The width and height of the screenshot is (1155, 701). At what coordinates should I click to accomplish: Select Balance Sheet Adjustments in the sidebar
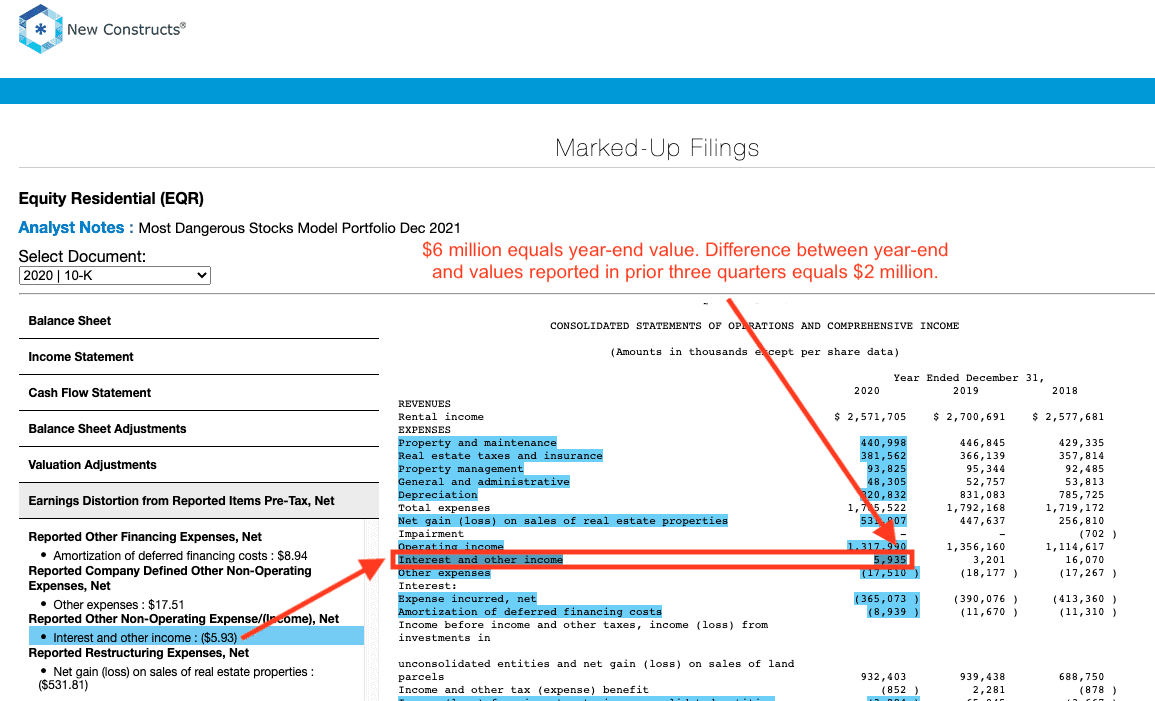[199, 429]
